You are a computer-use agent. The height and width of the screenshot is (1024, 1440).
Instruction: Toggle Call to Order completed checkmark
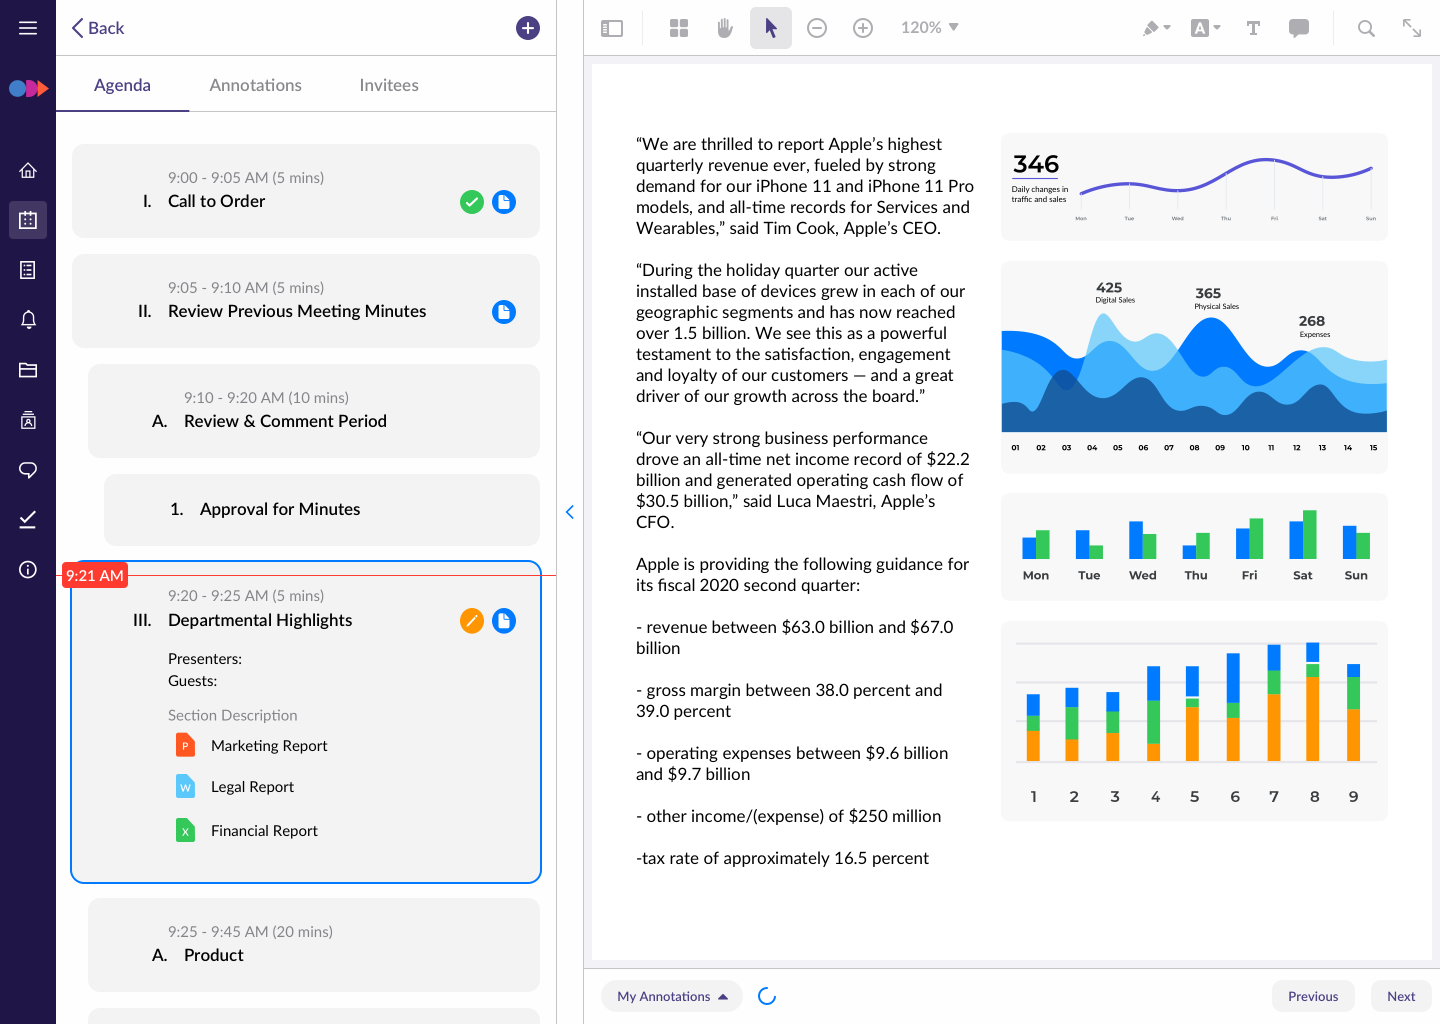472,202
